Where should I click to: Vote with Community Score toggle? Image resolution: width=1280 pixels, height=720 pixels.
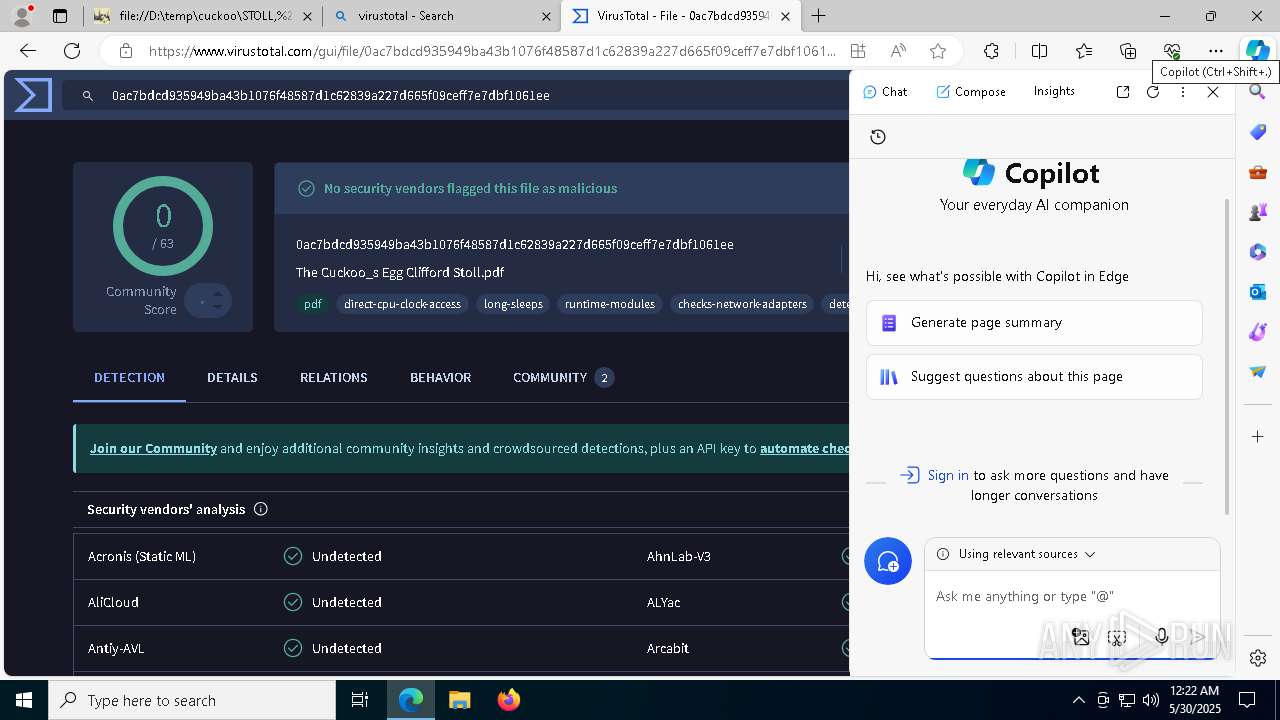tap(208, 301)
